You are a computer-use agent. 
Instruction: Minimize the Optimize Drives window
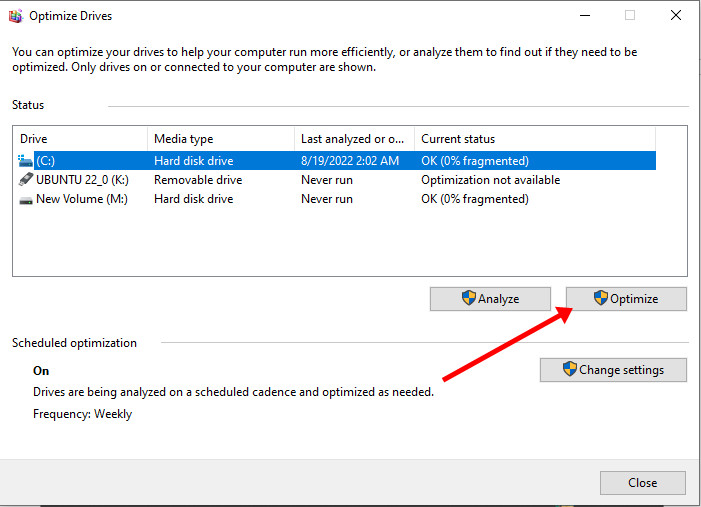point(585,16)
